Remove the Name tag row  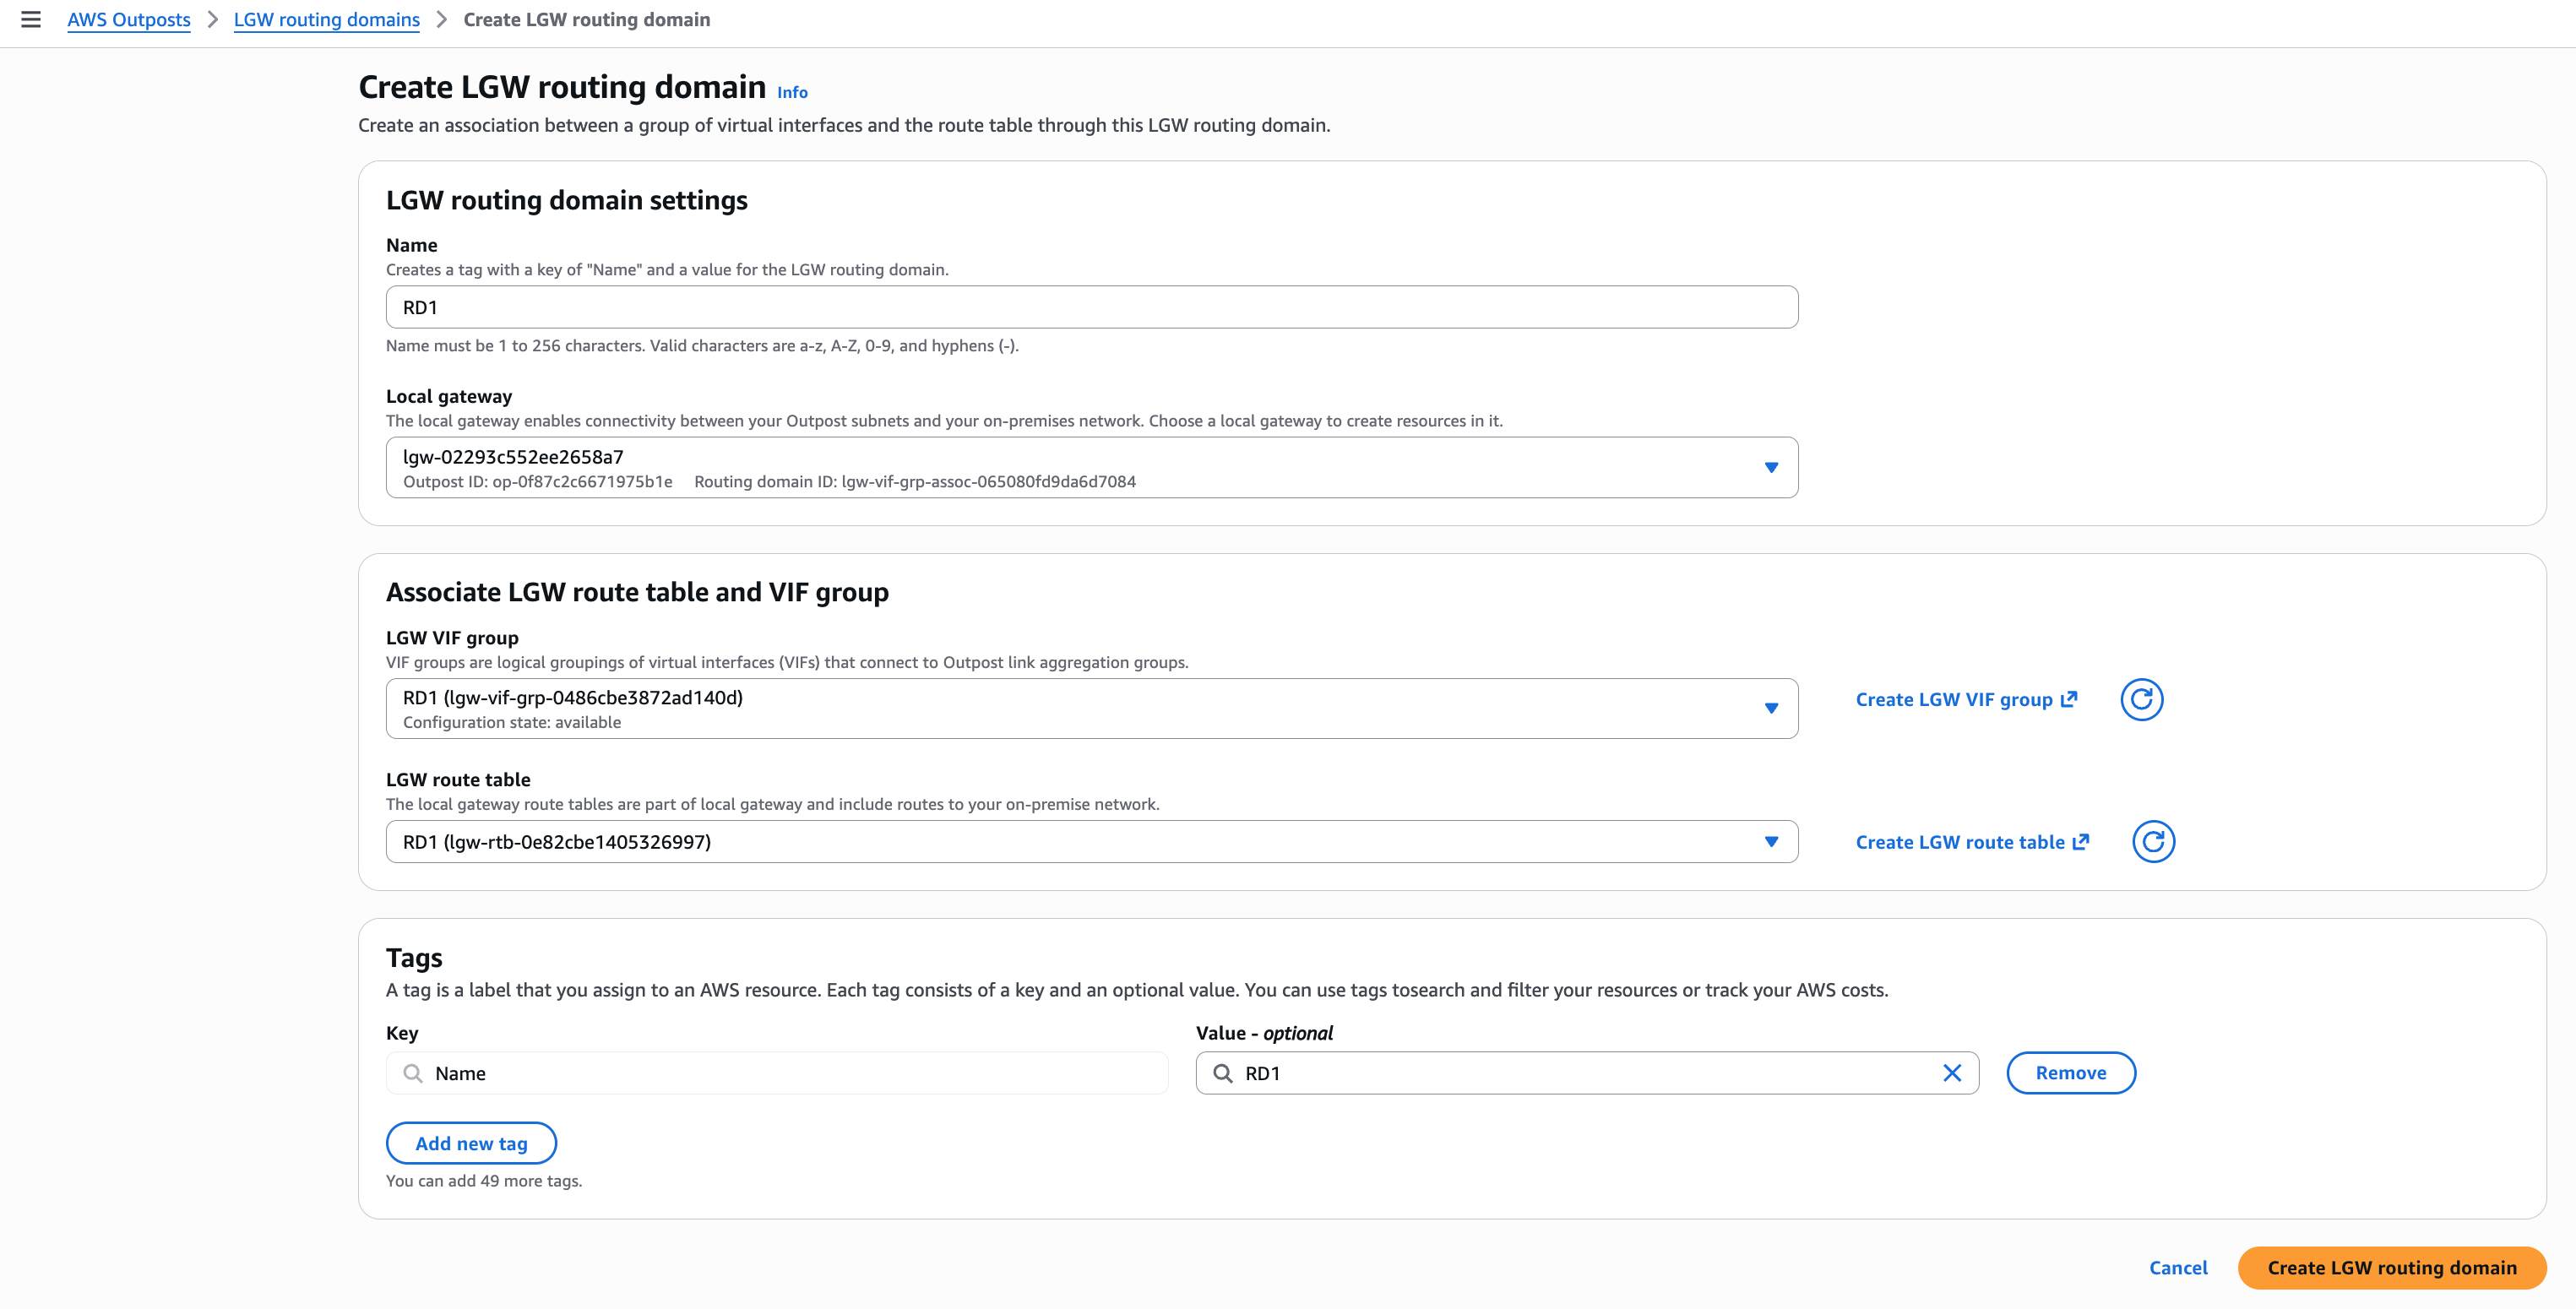2071,1073
